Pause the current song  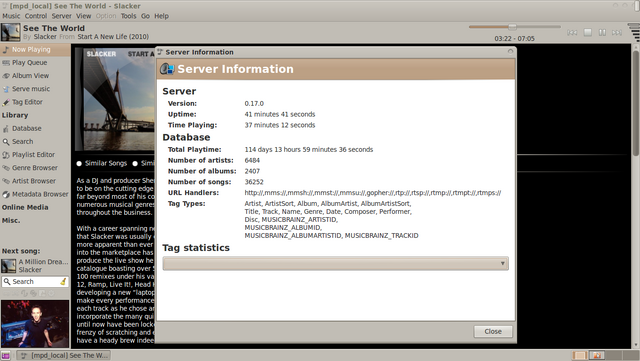602,32
